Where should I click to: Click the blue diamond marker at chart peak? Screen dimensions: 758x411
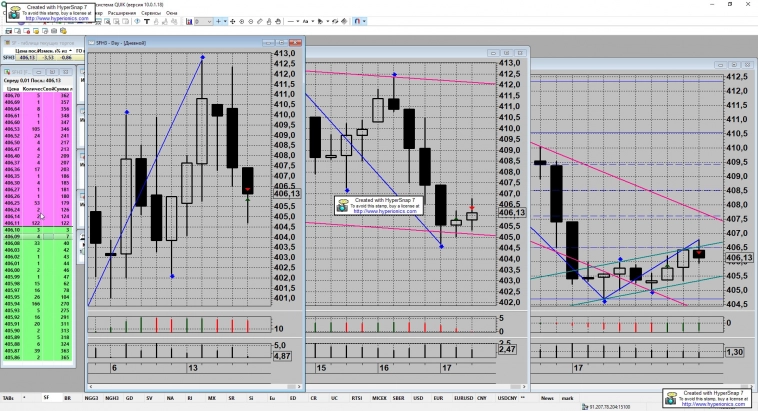point(203,57)
